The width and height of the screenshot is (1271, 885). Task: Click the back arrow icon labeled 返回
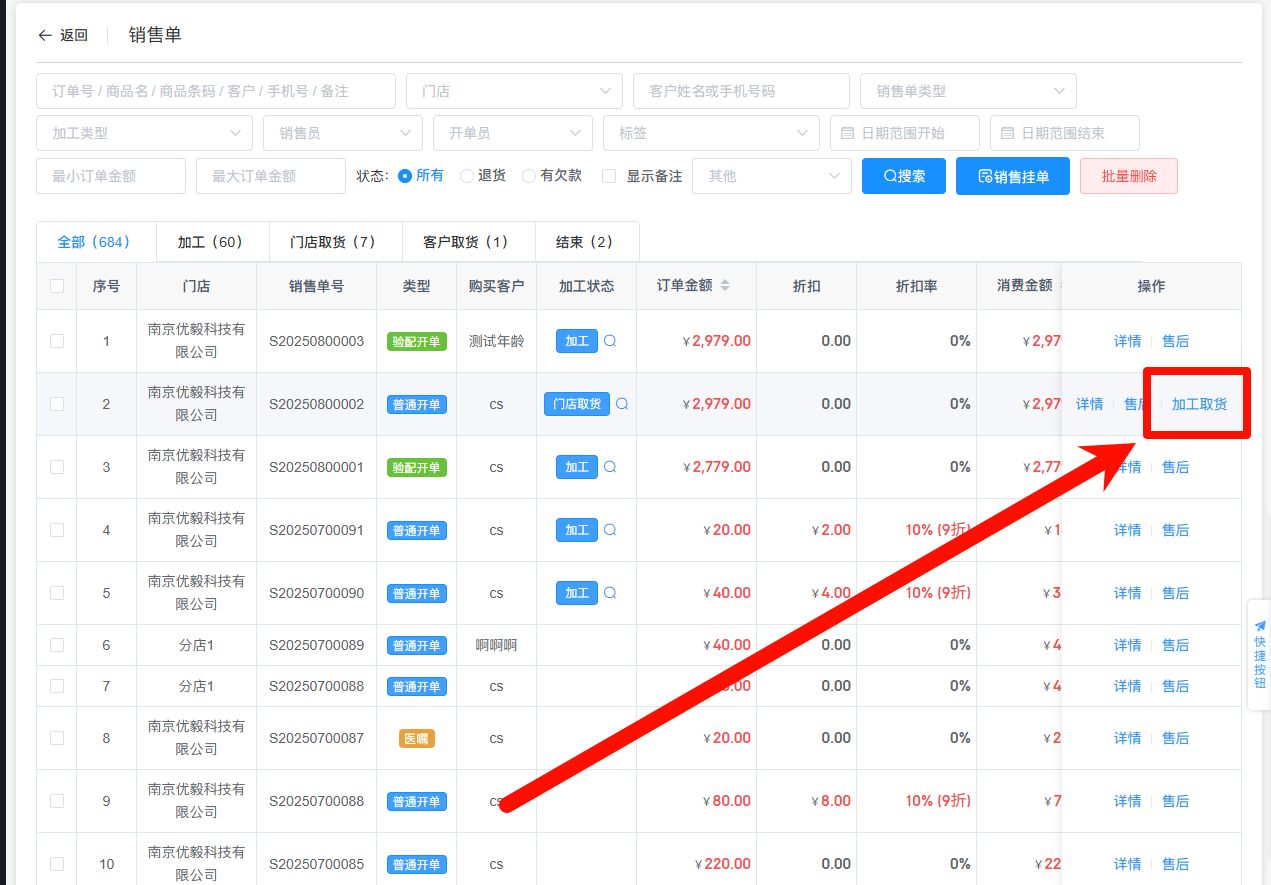[x=45, y=35]
